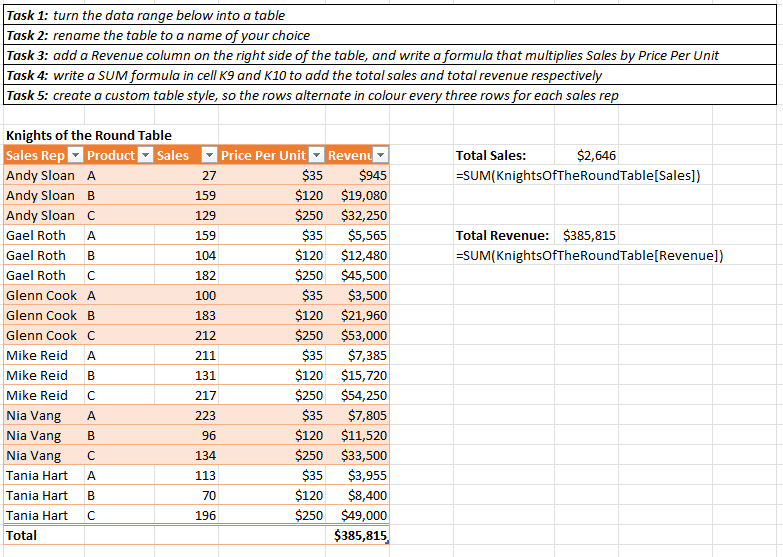
Task: Select Andy Sloan's sales value 27
Action: [186, 175]
